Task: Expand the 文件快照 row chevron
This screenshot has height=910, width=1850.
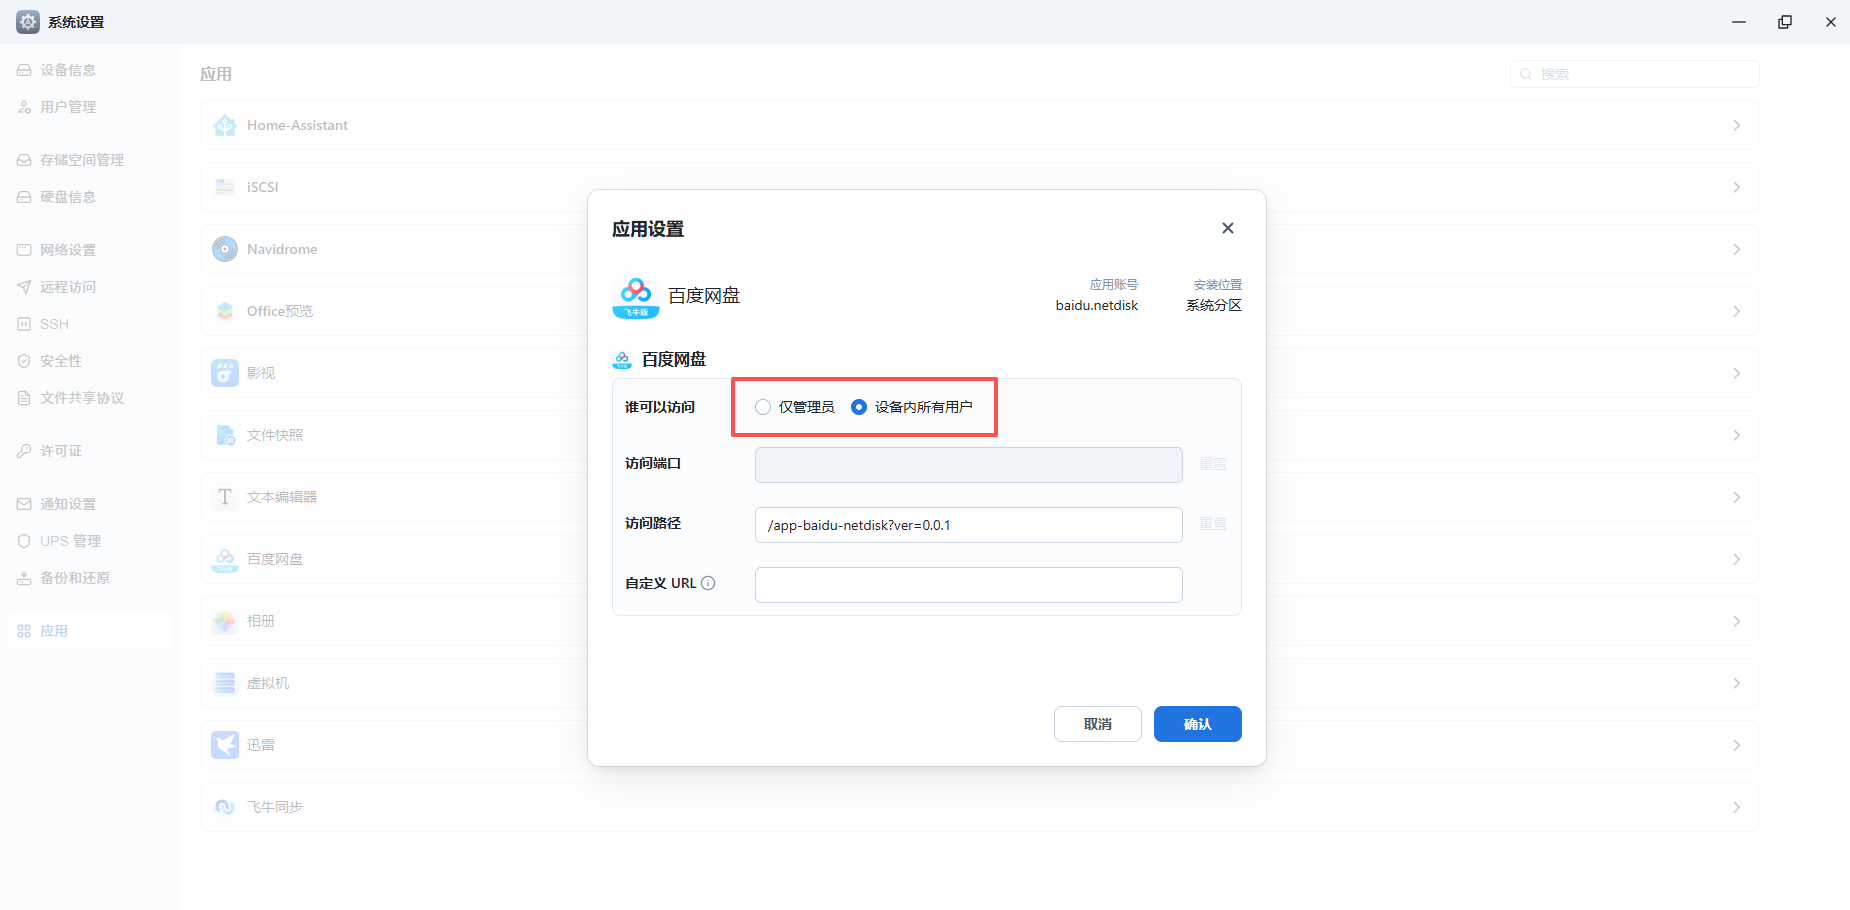Action: pyautogui.click(x=1737, y=435)
